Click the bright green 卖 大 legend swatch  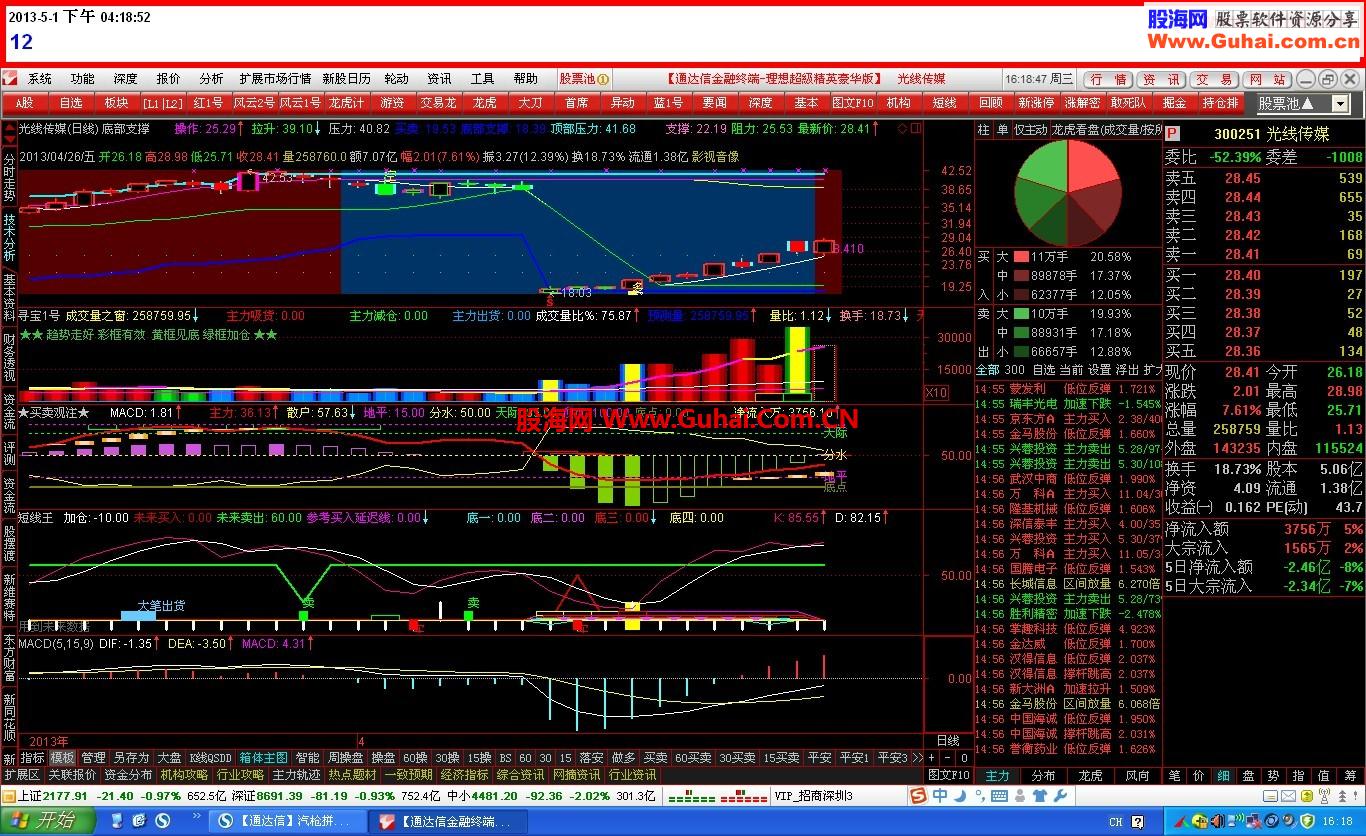pos(1021,314)
